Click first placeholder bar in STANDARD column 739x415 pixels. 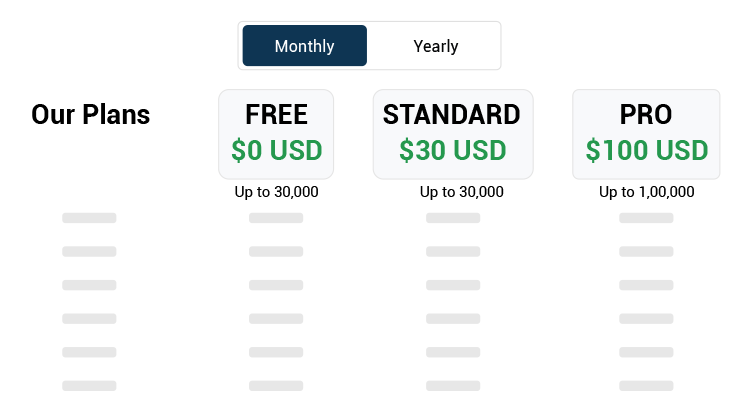point(452,218)
